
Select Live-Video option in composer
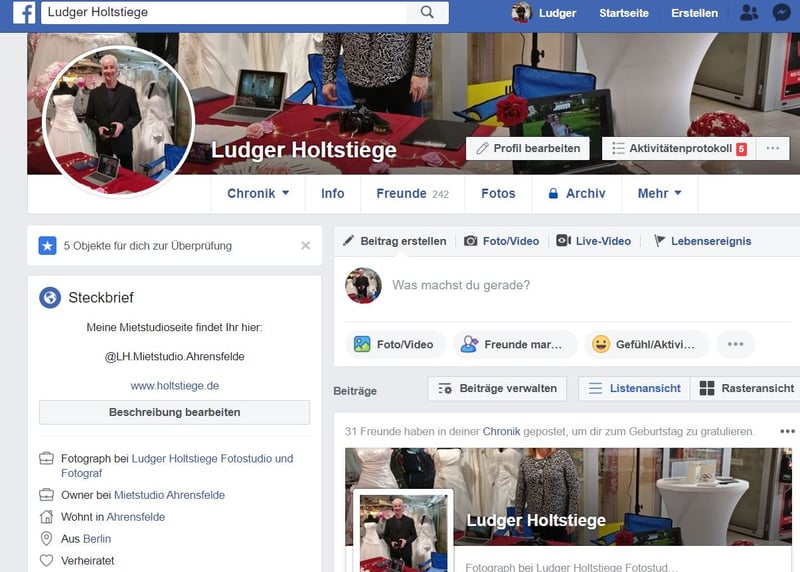(x=594, y=241)
